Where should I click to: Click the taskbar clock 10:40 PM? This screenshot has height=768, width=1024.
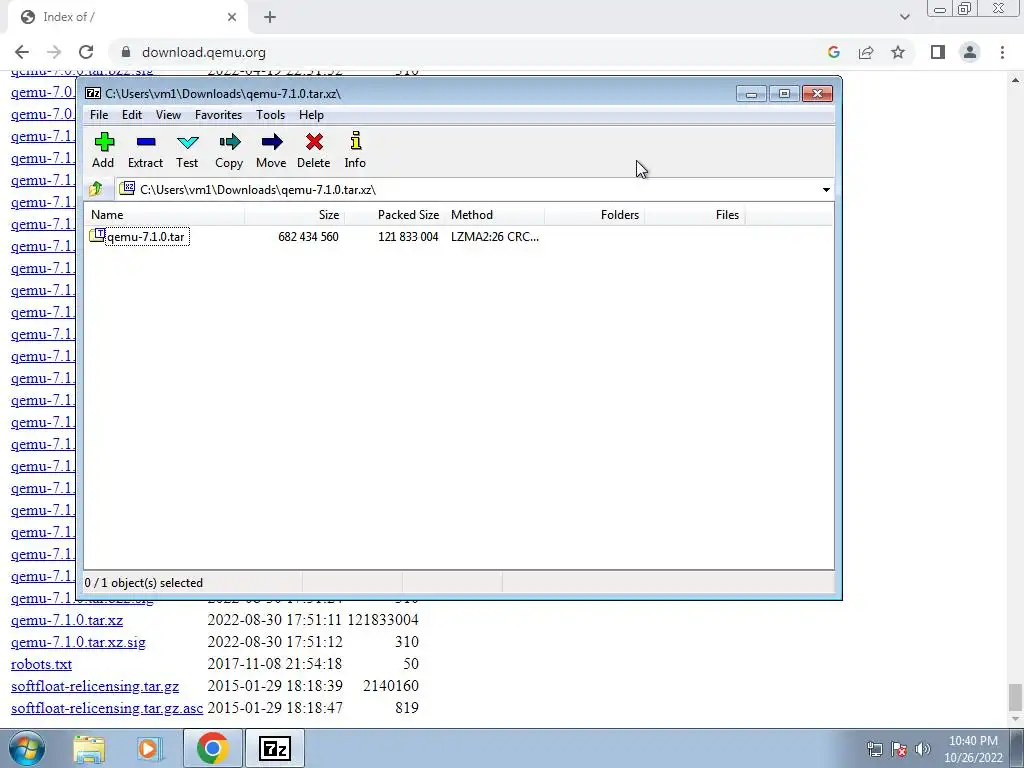tap(973, 741)
